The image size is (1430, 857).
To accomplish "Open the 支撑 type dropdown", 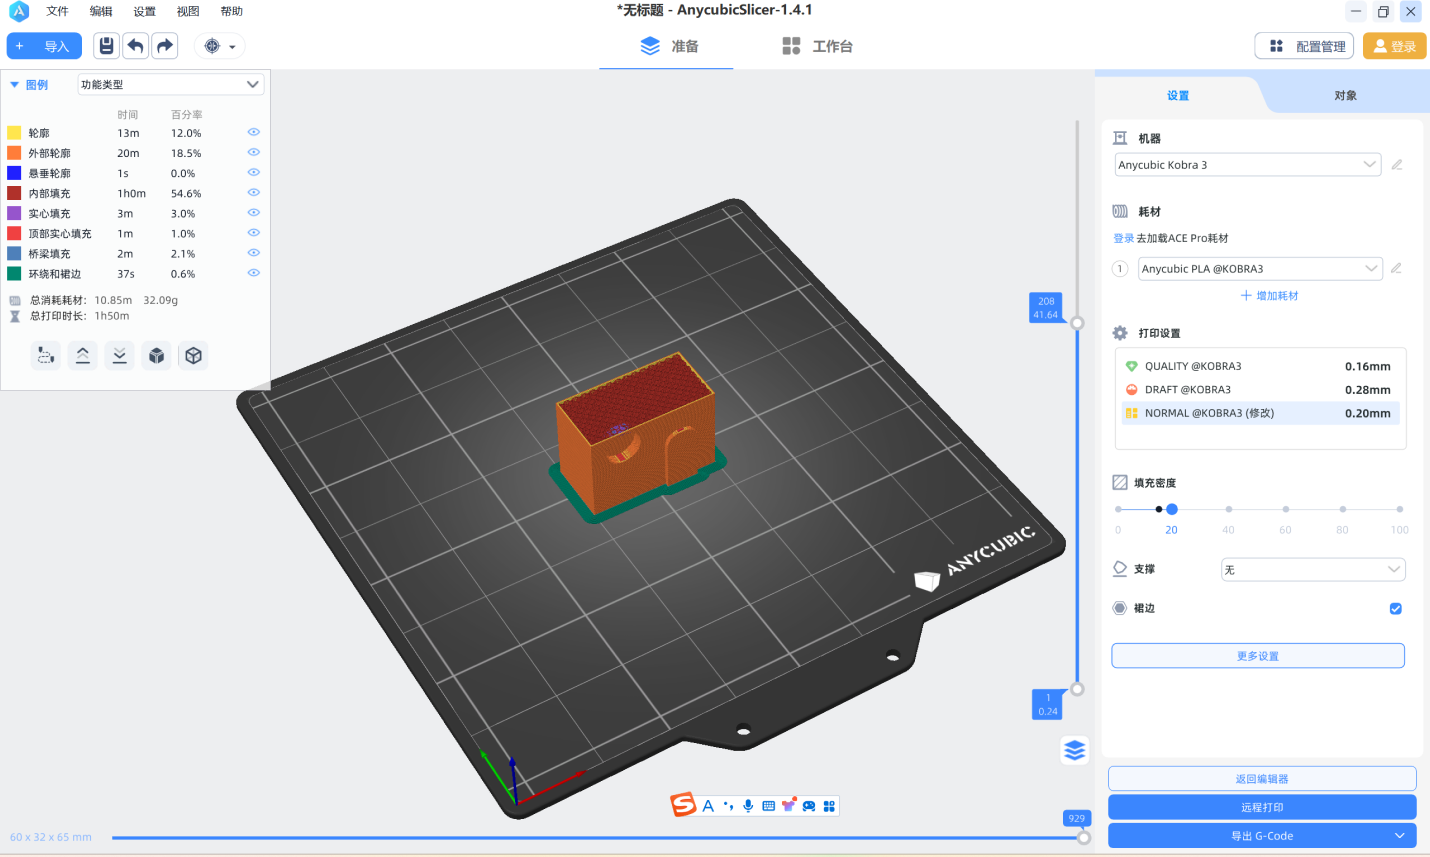I will (x=1312, y=570).
